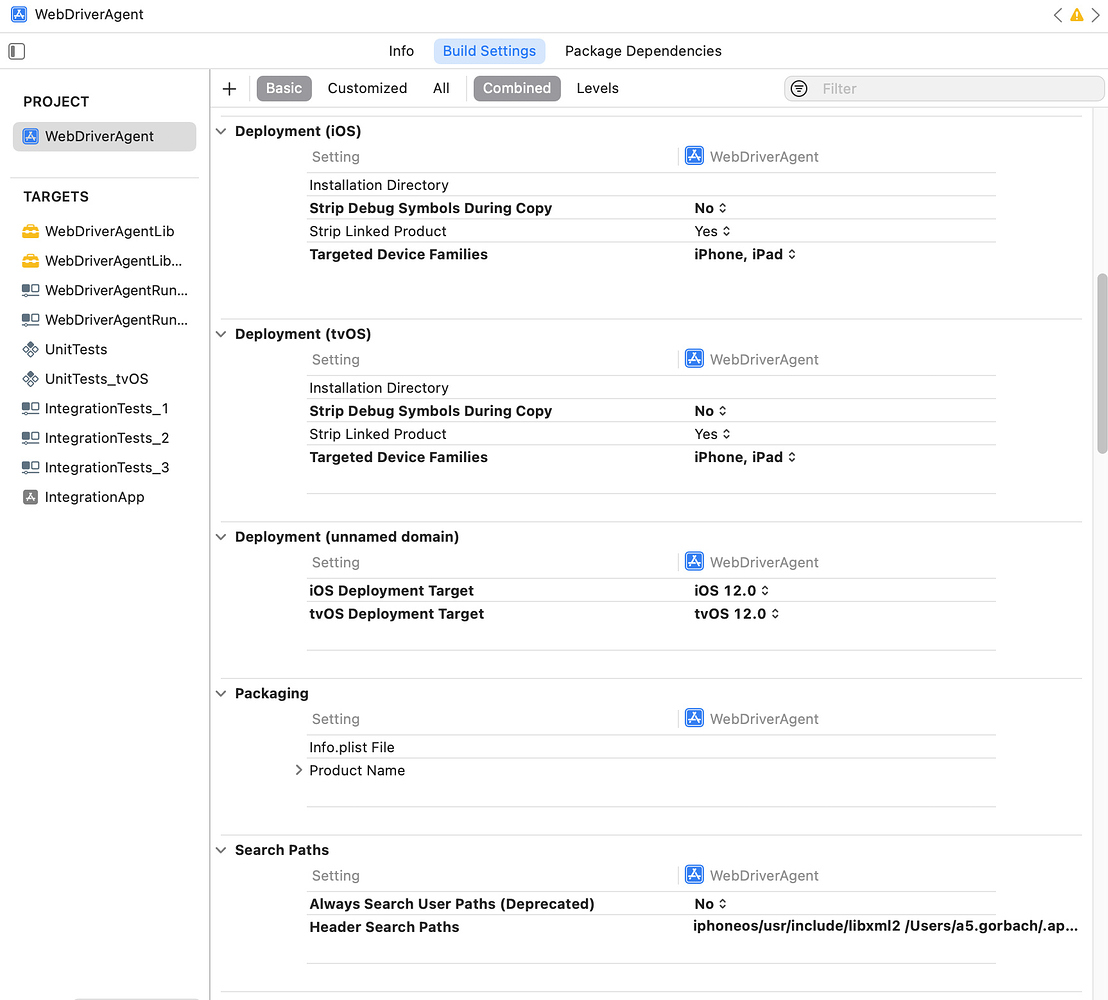Toggle the navigator sidebar panel icon
This screenshot has width=1108, height=1000.
(16, 51)
